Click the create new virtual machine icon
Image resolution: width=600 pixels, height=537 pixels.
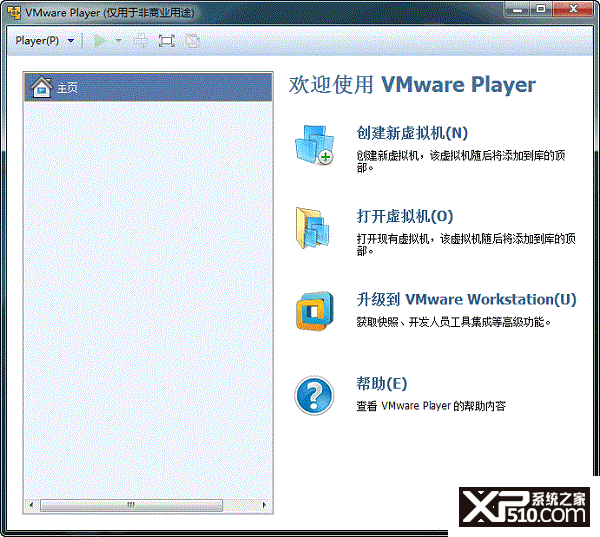[x=315, y=145]
